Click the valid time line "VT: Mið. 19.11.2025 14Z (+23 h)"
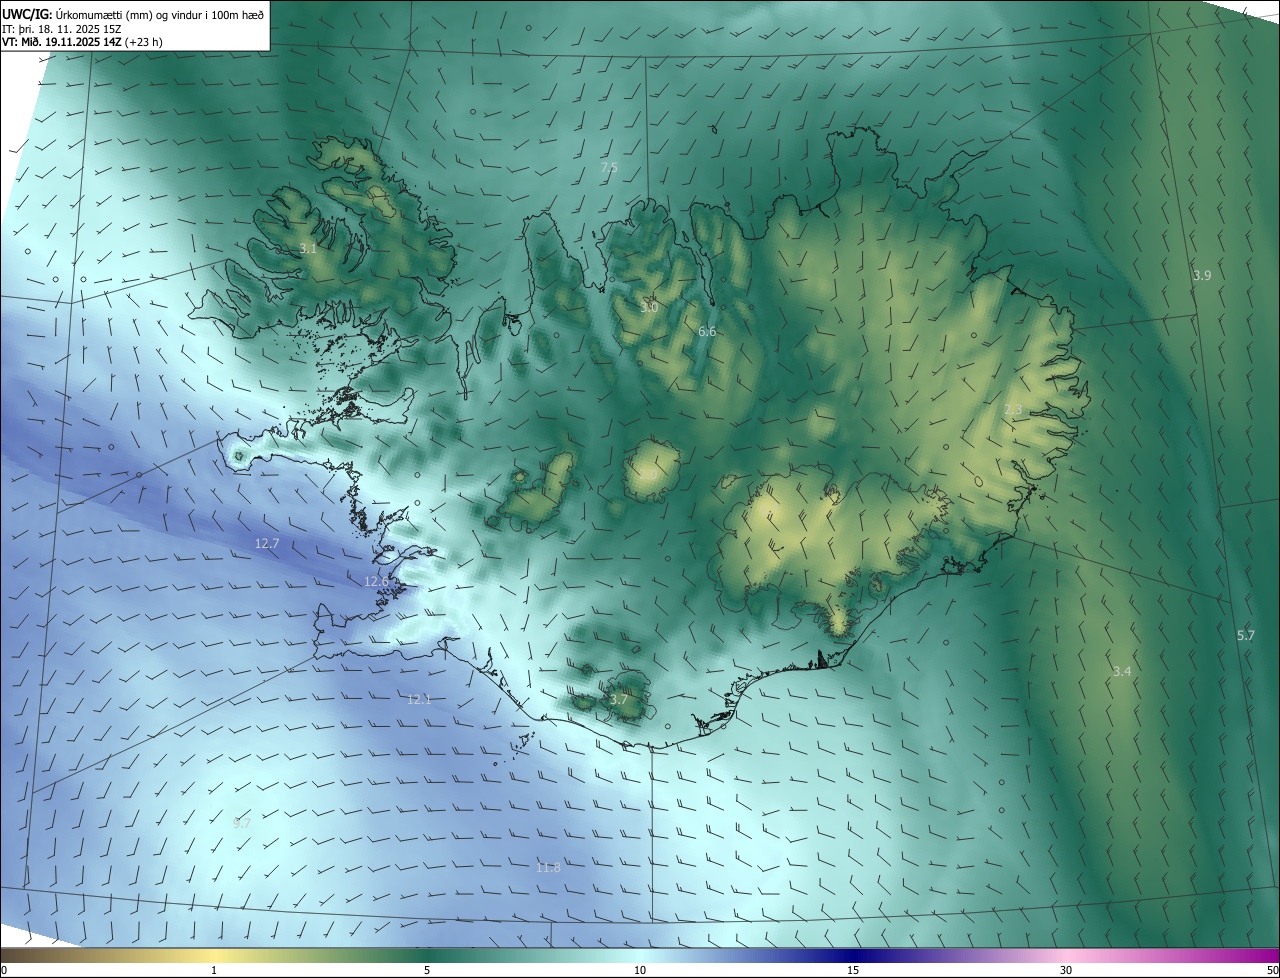Screen dimensions: 1280x978 pos(82,42)
